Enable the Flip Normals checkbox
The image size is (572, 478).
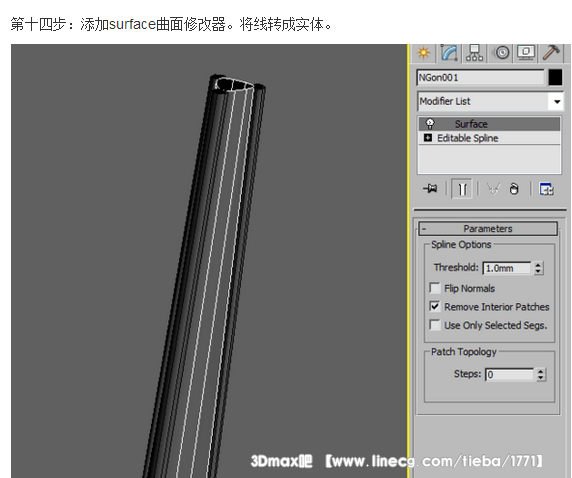coord(435,288)
